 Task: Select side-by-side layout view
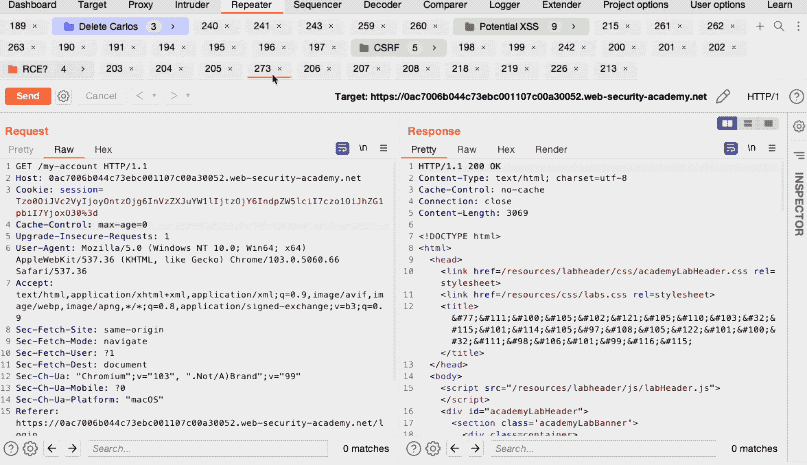tap(727, 124)
